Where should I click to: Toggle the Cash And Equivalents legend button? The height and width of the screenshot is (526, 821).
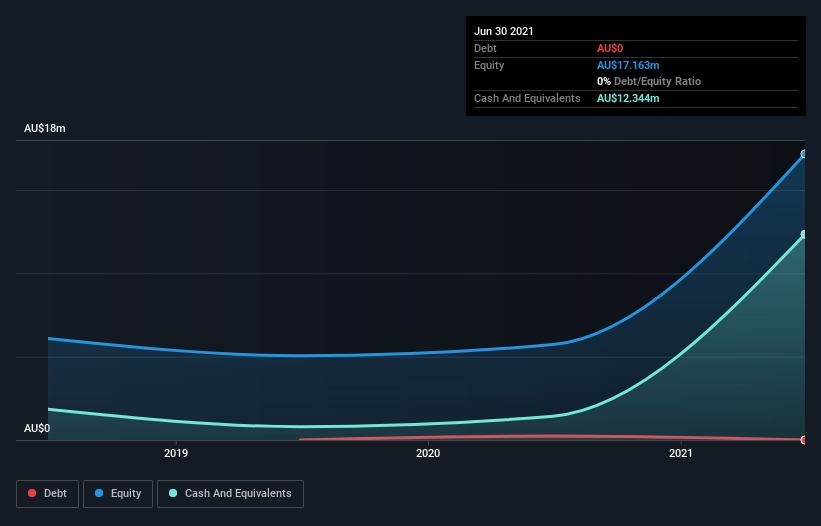coord(230,494)
